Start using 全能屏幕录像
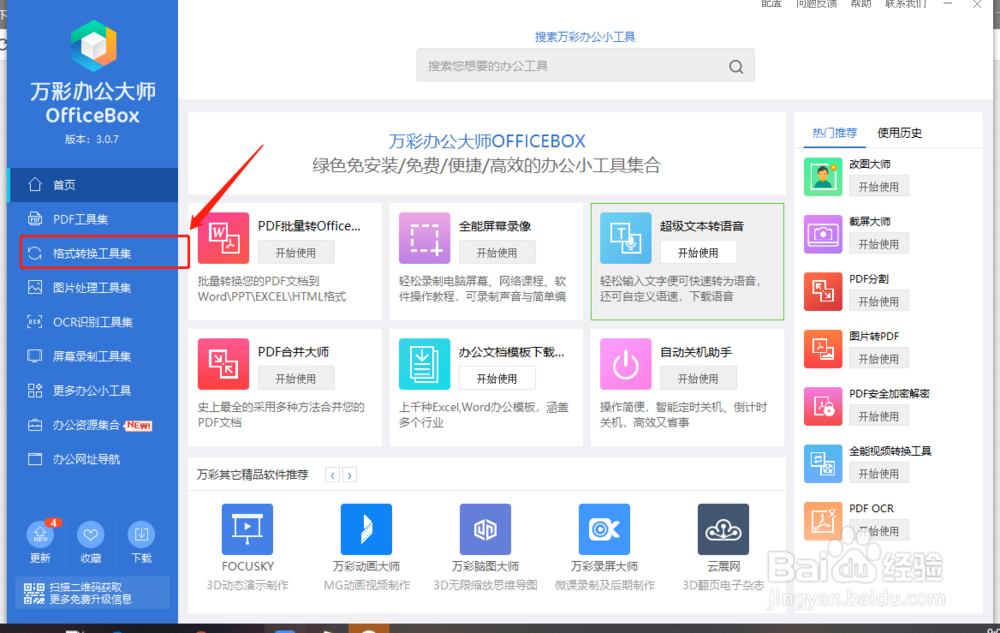The image size is (1000, 633). pyautogui.click(x=497, y=253)
